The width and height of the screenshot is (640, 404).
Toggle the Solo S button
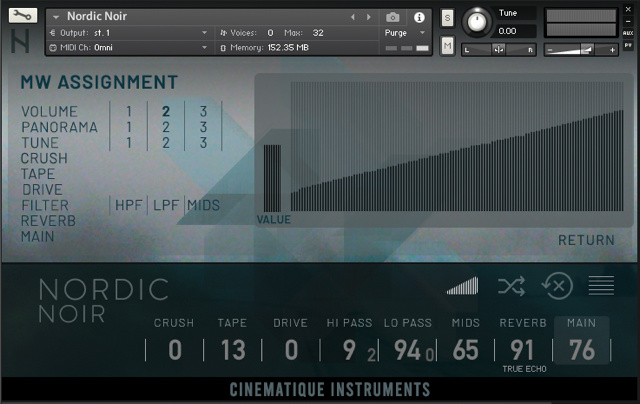(447, 18)
